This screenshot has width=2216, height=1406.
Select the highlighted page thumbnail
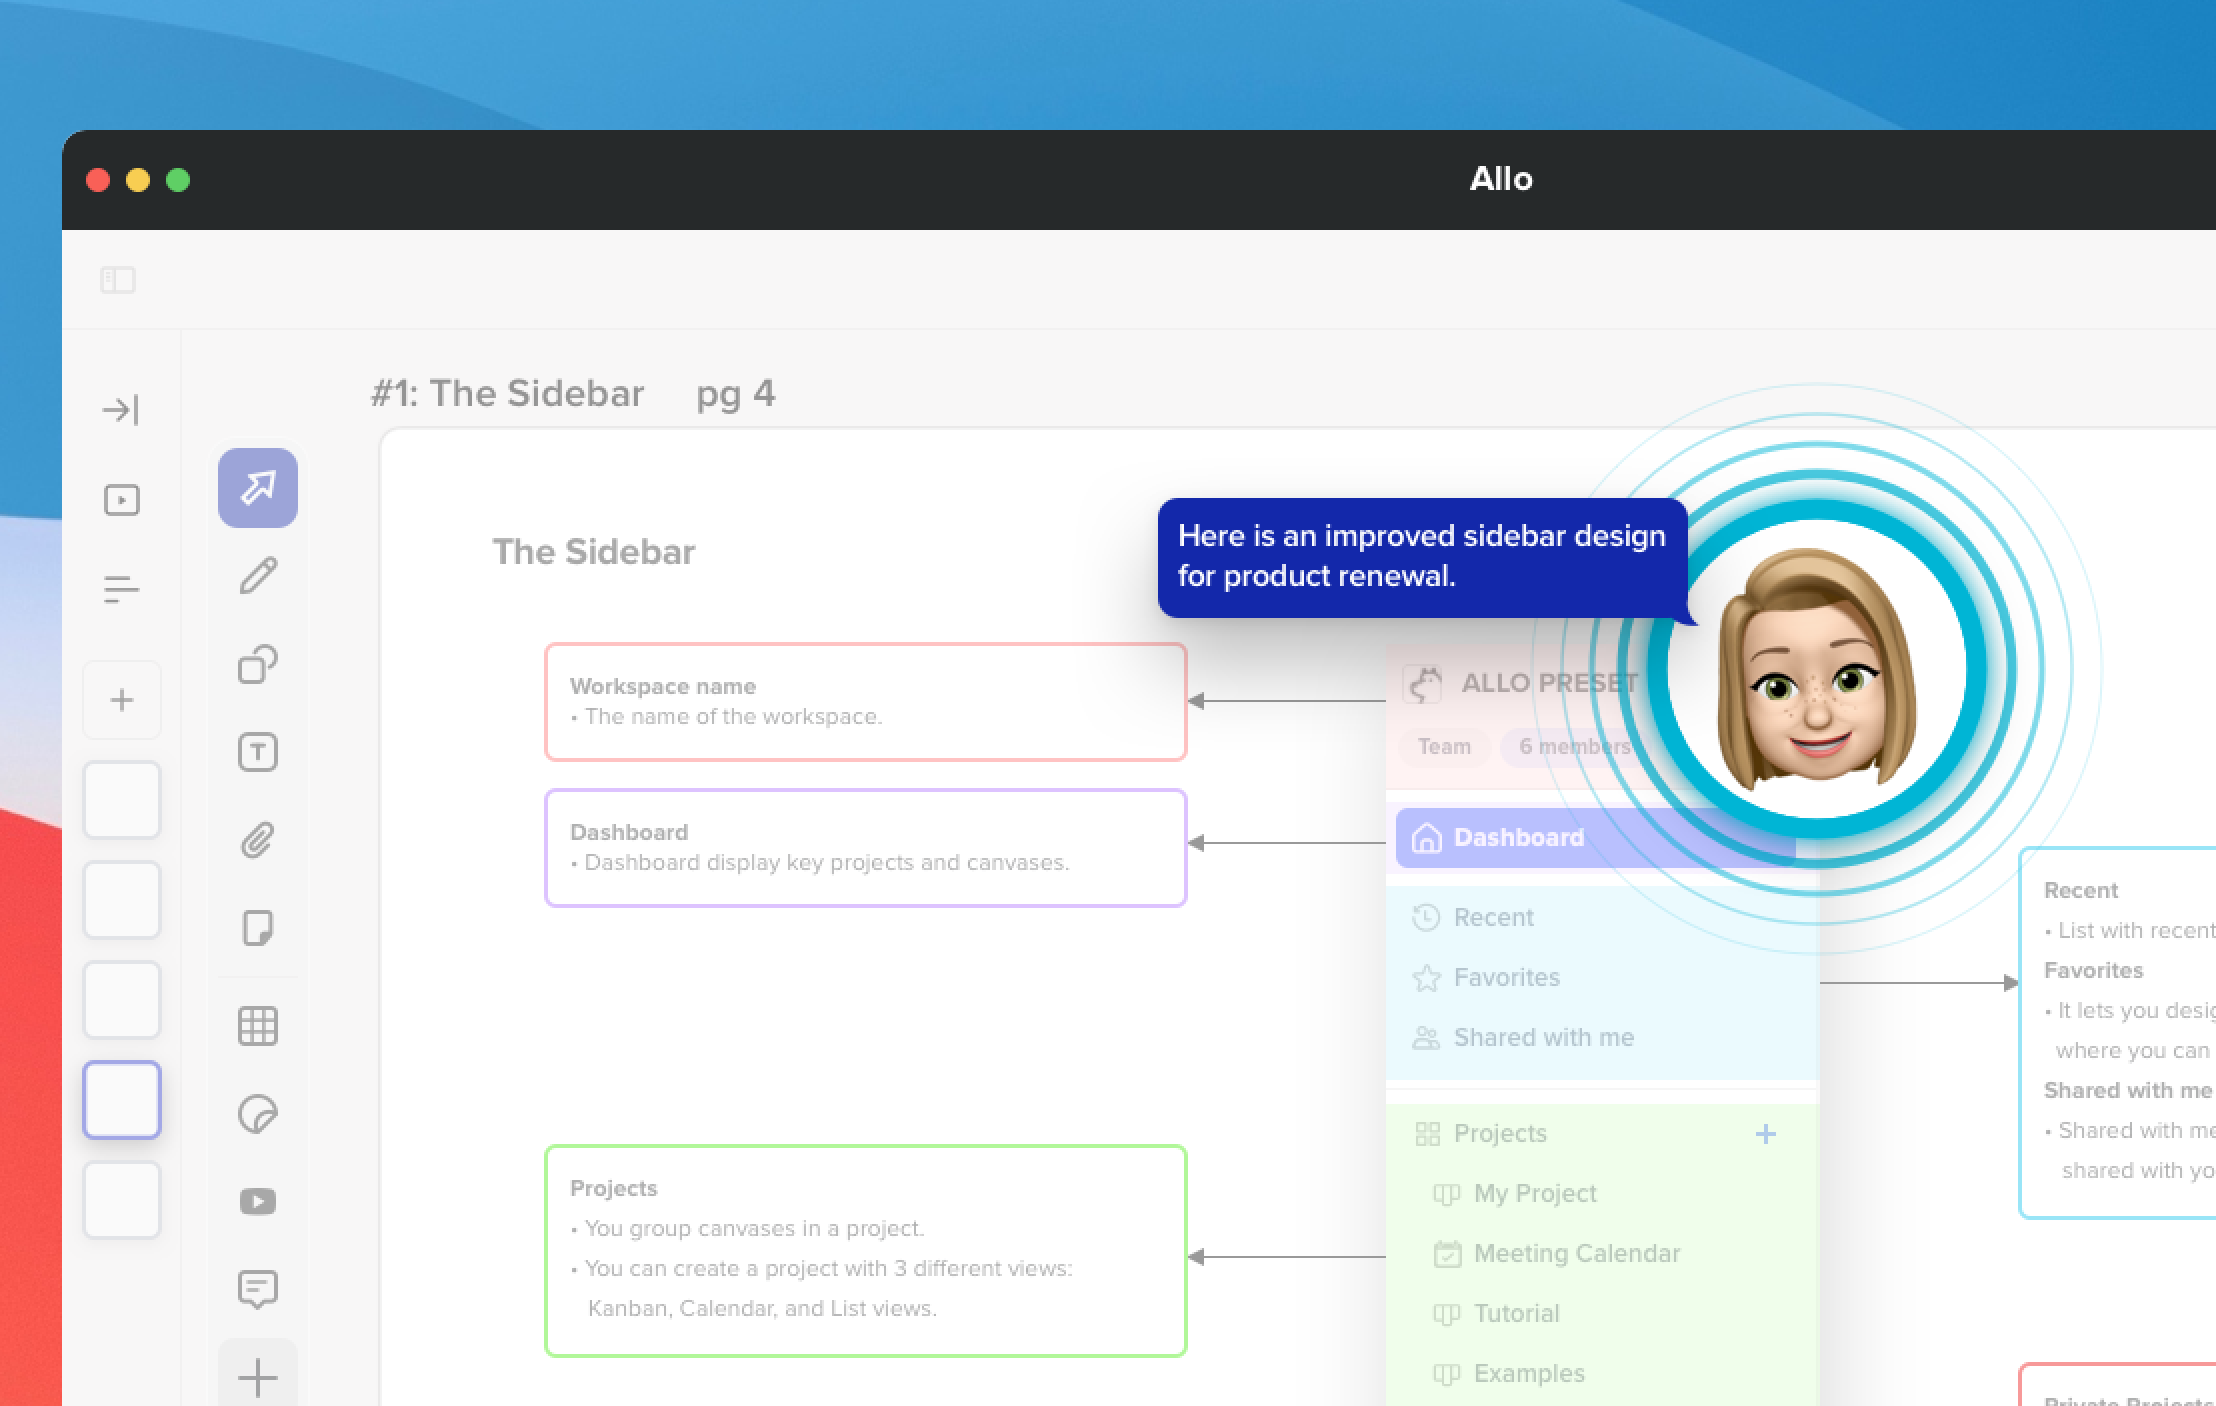point(121,1100)
